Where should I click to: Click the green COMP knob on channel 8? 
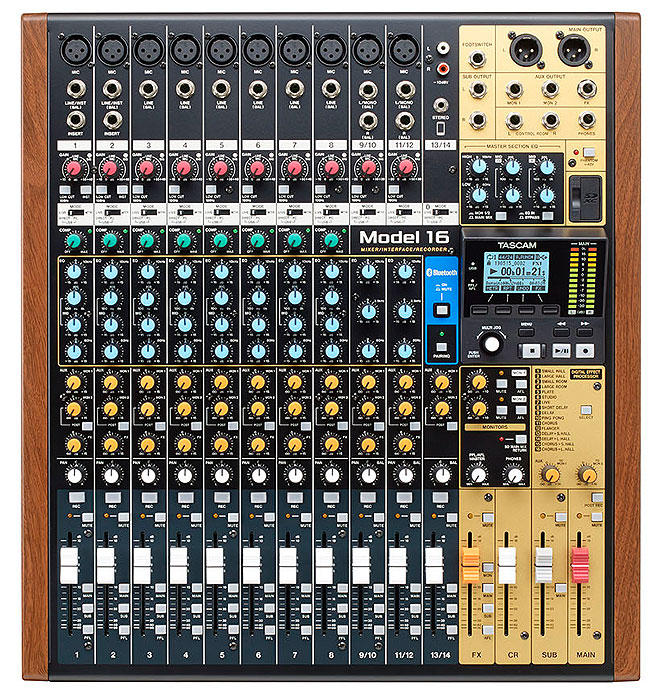pyautogui.click(x=331, y=240)
